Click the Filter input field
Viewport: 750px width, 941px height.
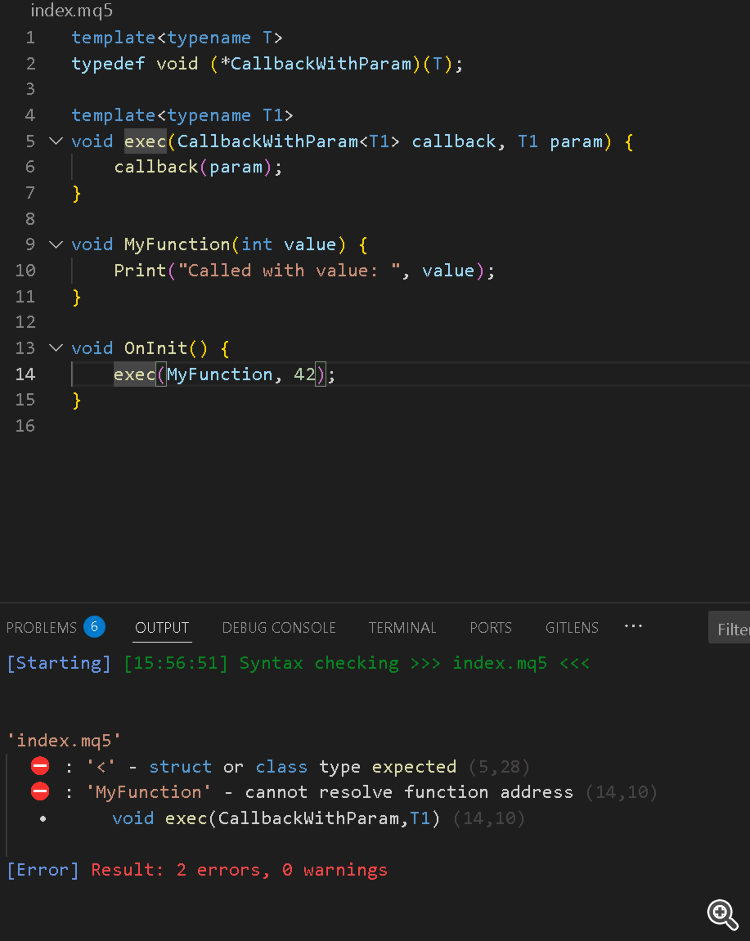tap(731, 629)
